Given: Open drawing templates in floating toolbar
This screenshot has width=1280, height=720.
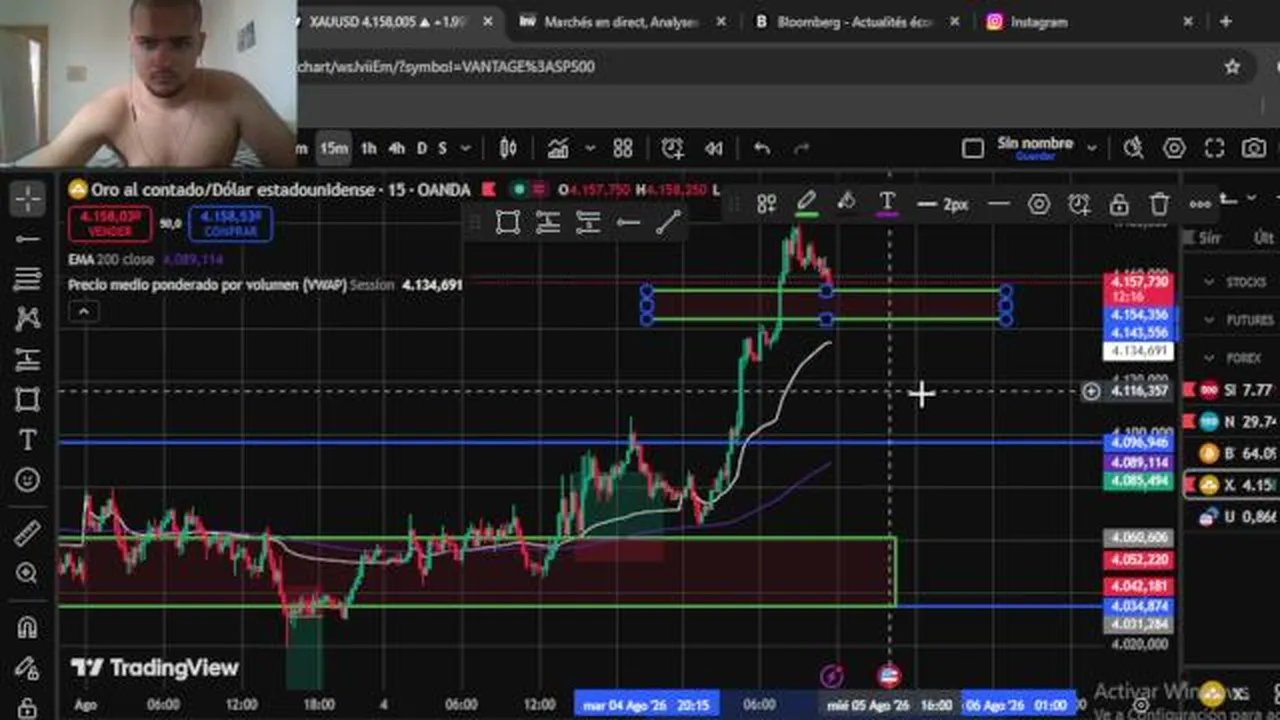Looking at the screenshot, I should click(767, 204).
